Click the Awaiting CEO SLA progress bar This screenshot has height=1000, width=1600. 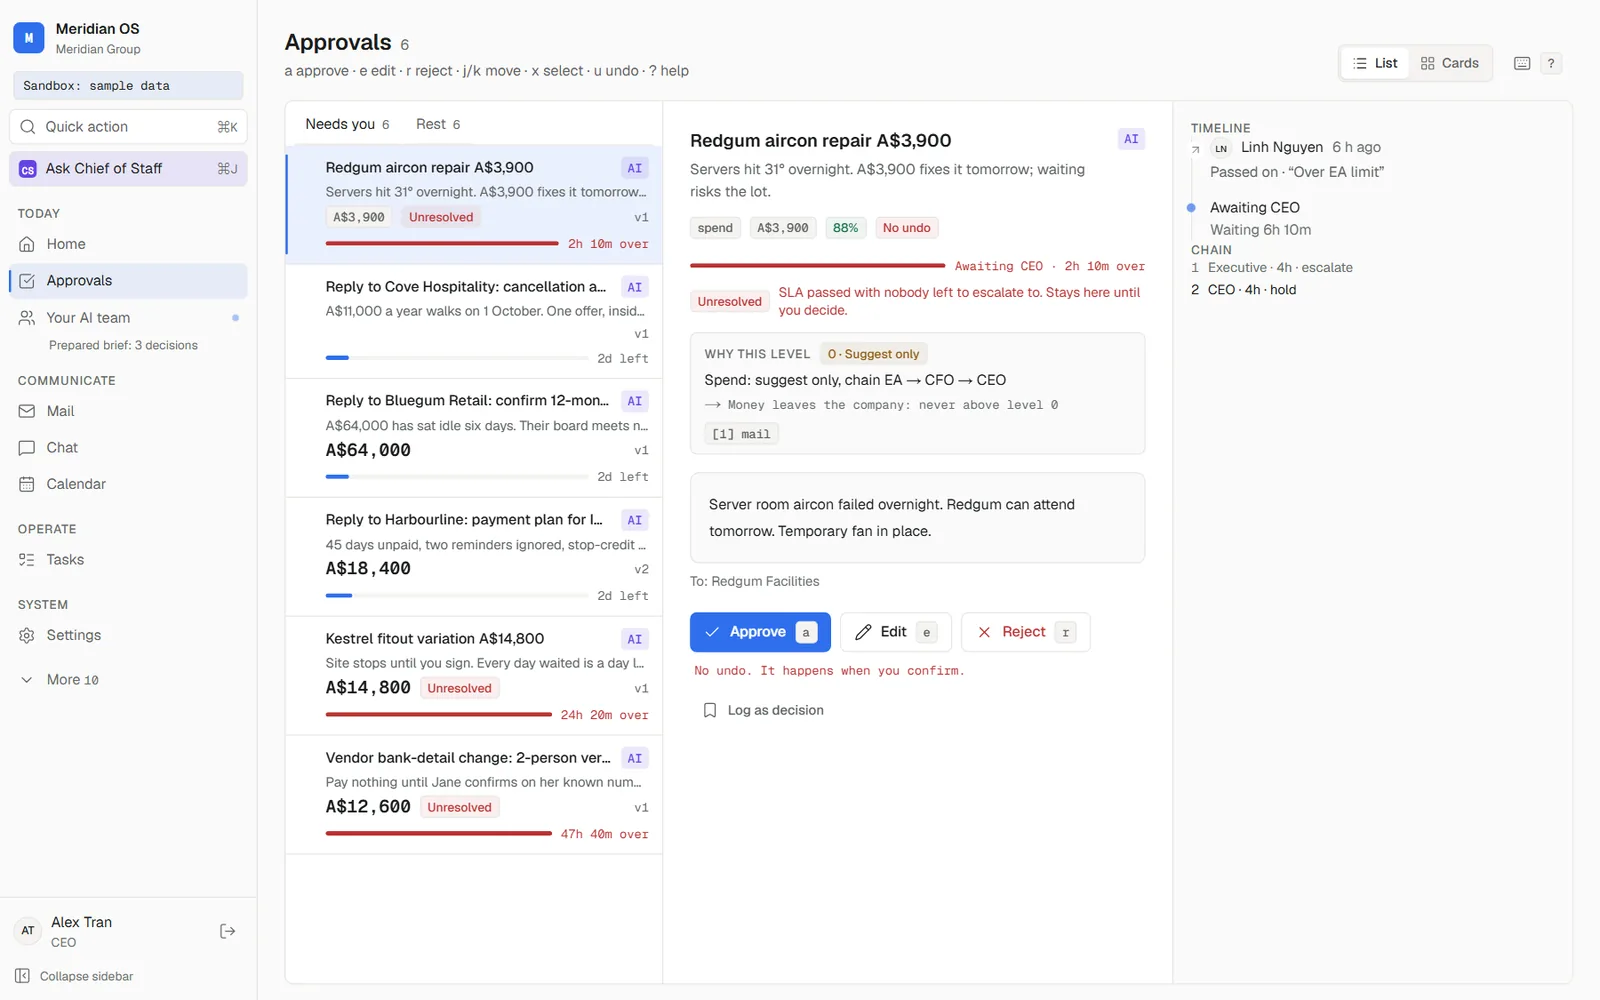[817, 266]
